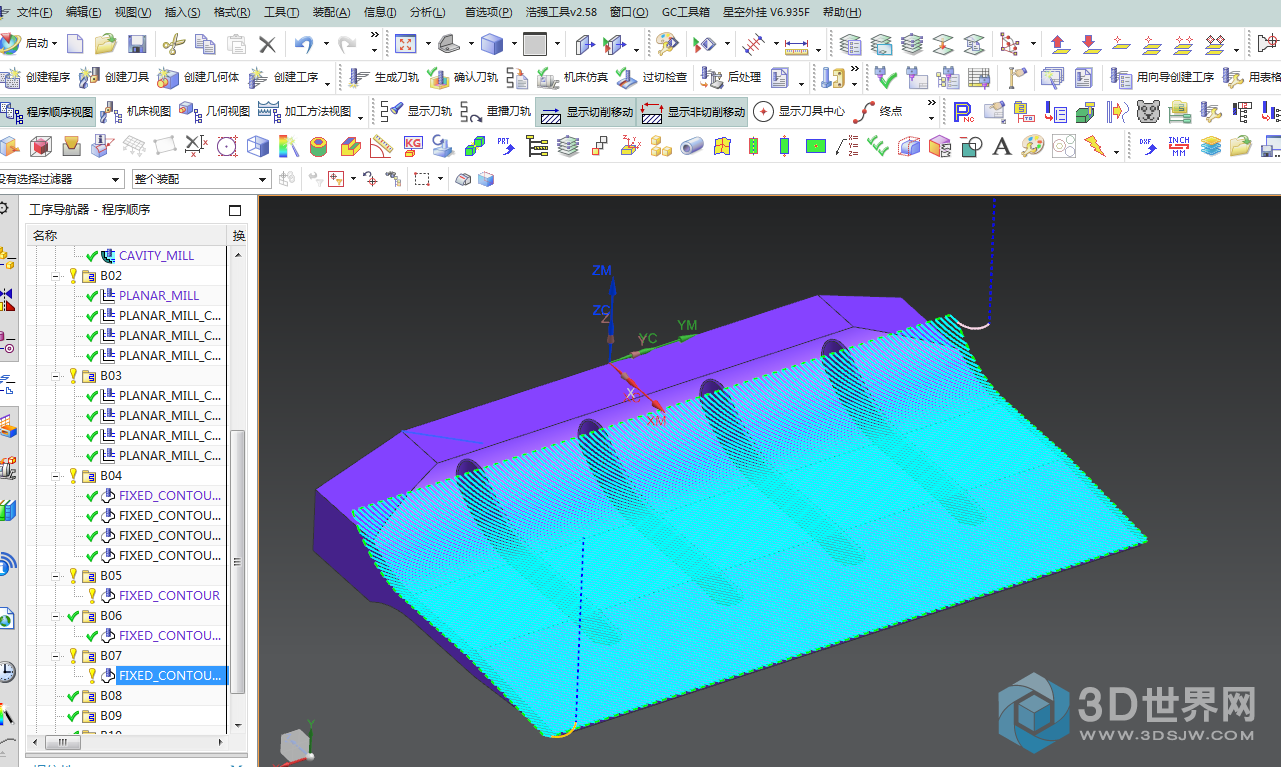Image resolution: width=1281 pixels, height=767 pixels.
Task: Switch to 几何视图 navigator view
Action: pyautogui.click(x=216, y=112)
